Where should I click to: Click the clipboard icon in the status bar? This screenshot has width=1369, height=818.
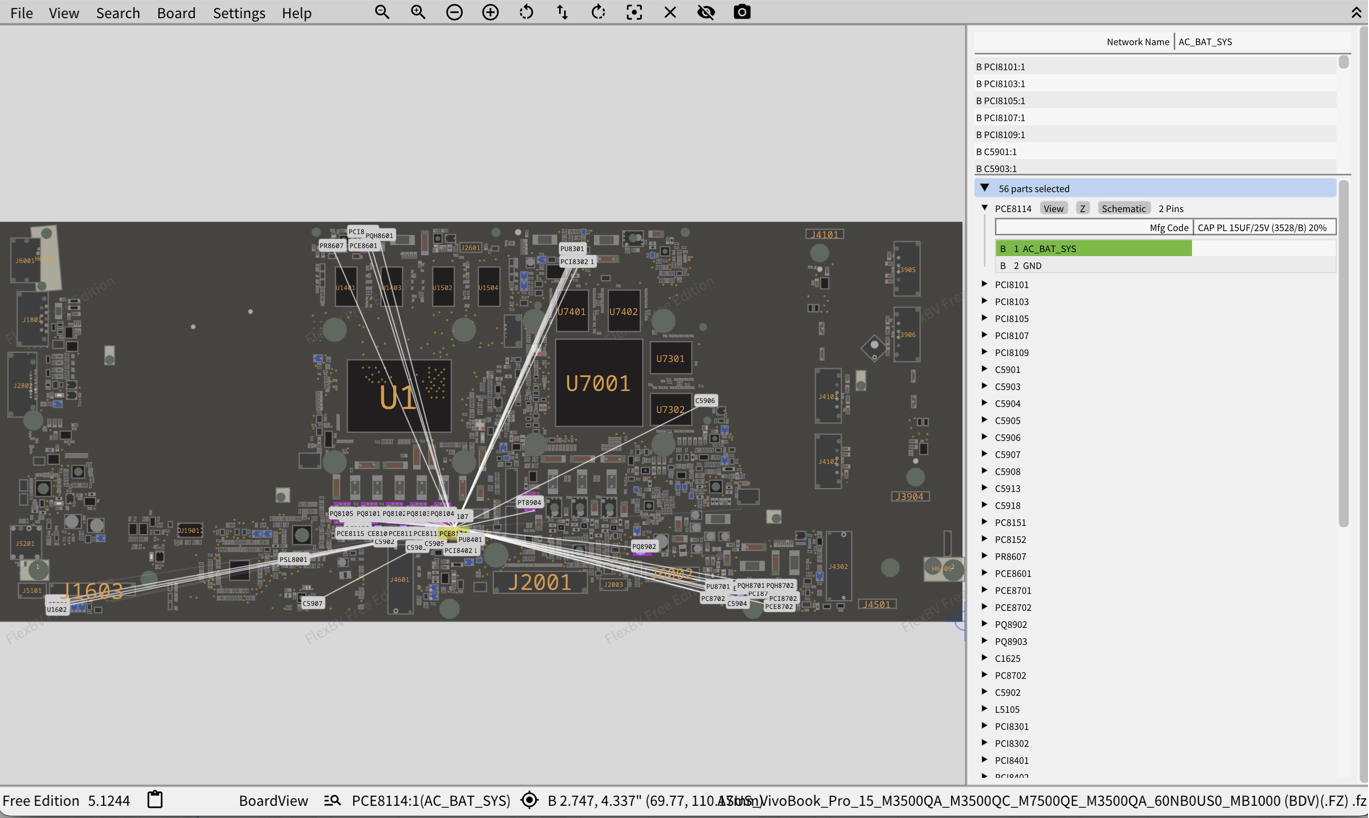pos(155,800)
